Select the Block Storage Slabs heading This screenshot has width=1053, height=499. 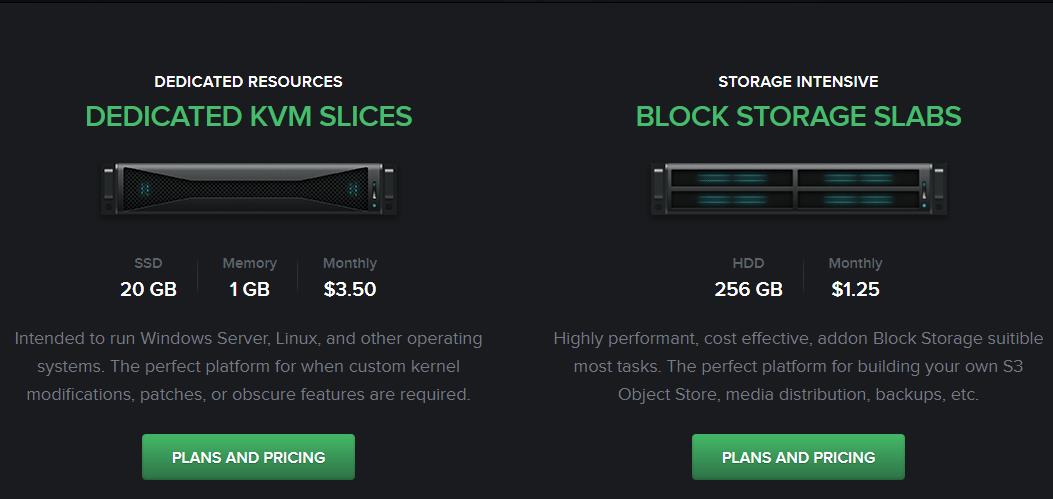click(x=798, y=116)
